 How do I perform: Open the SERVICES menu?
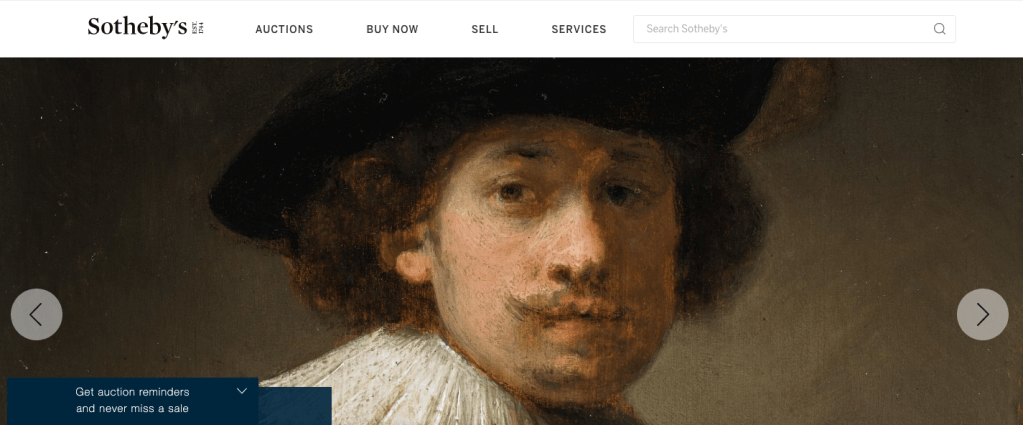click(x=579, y=29)
